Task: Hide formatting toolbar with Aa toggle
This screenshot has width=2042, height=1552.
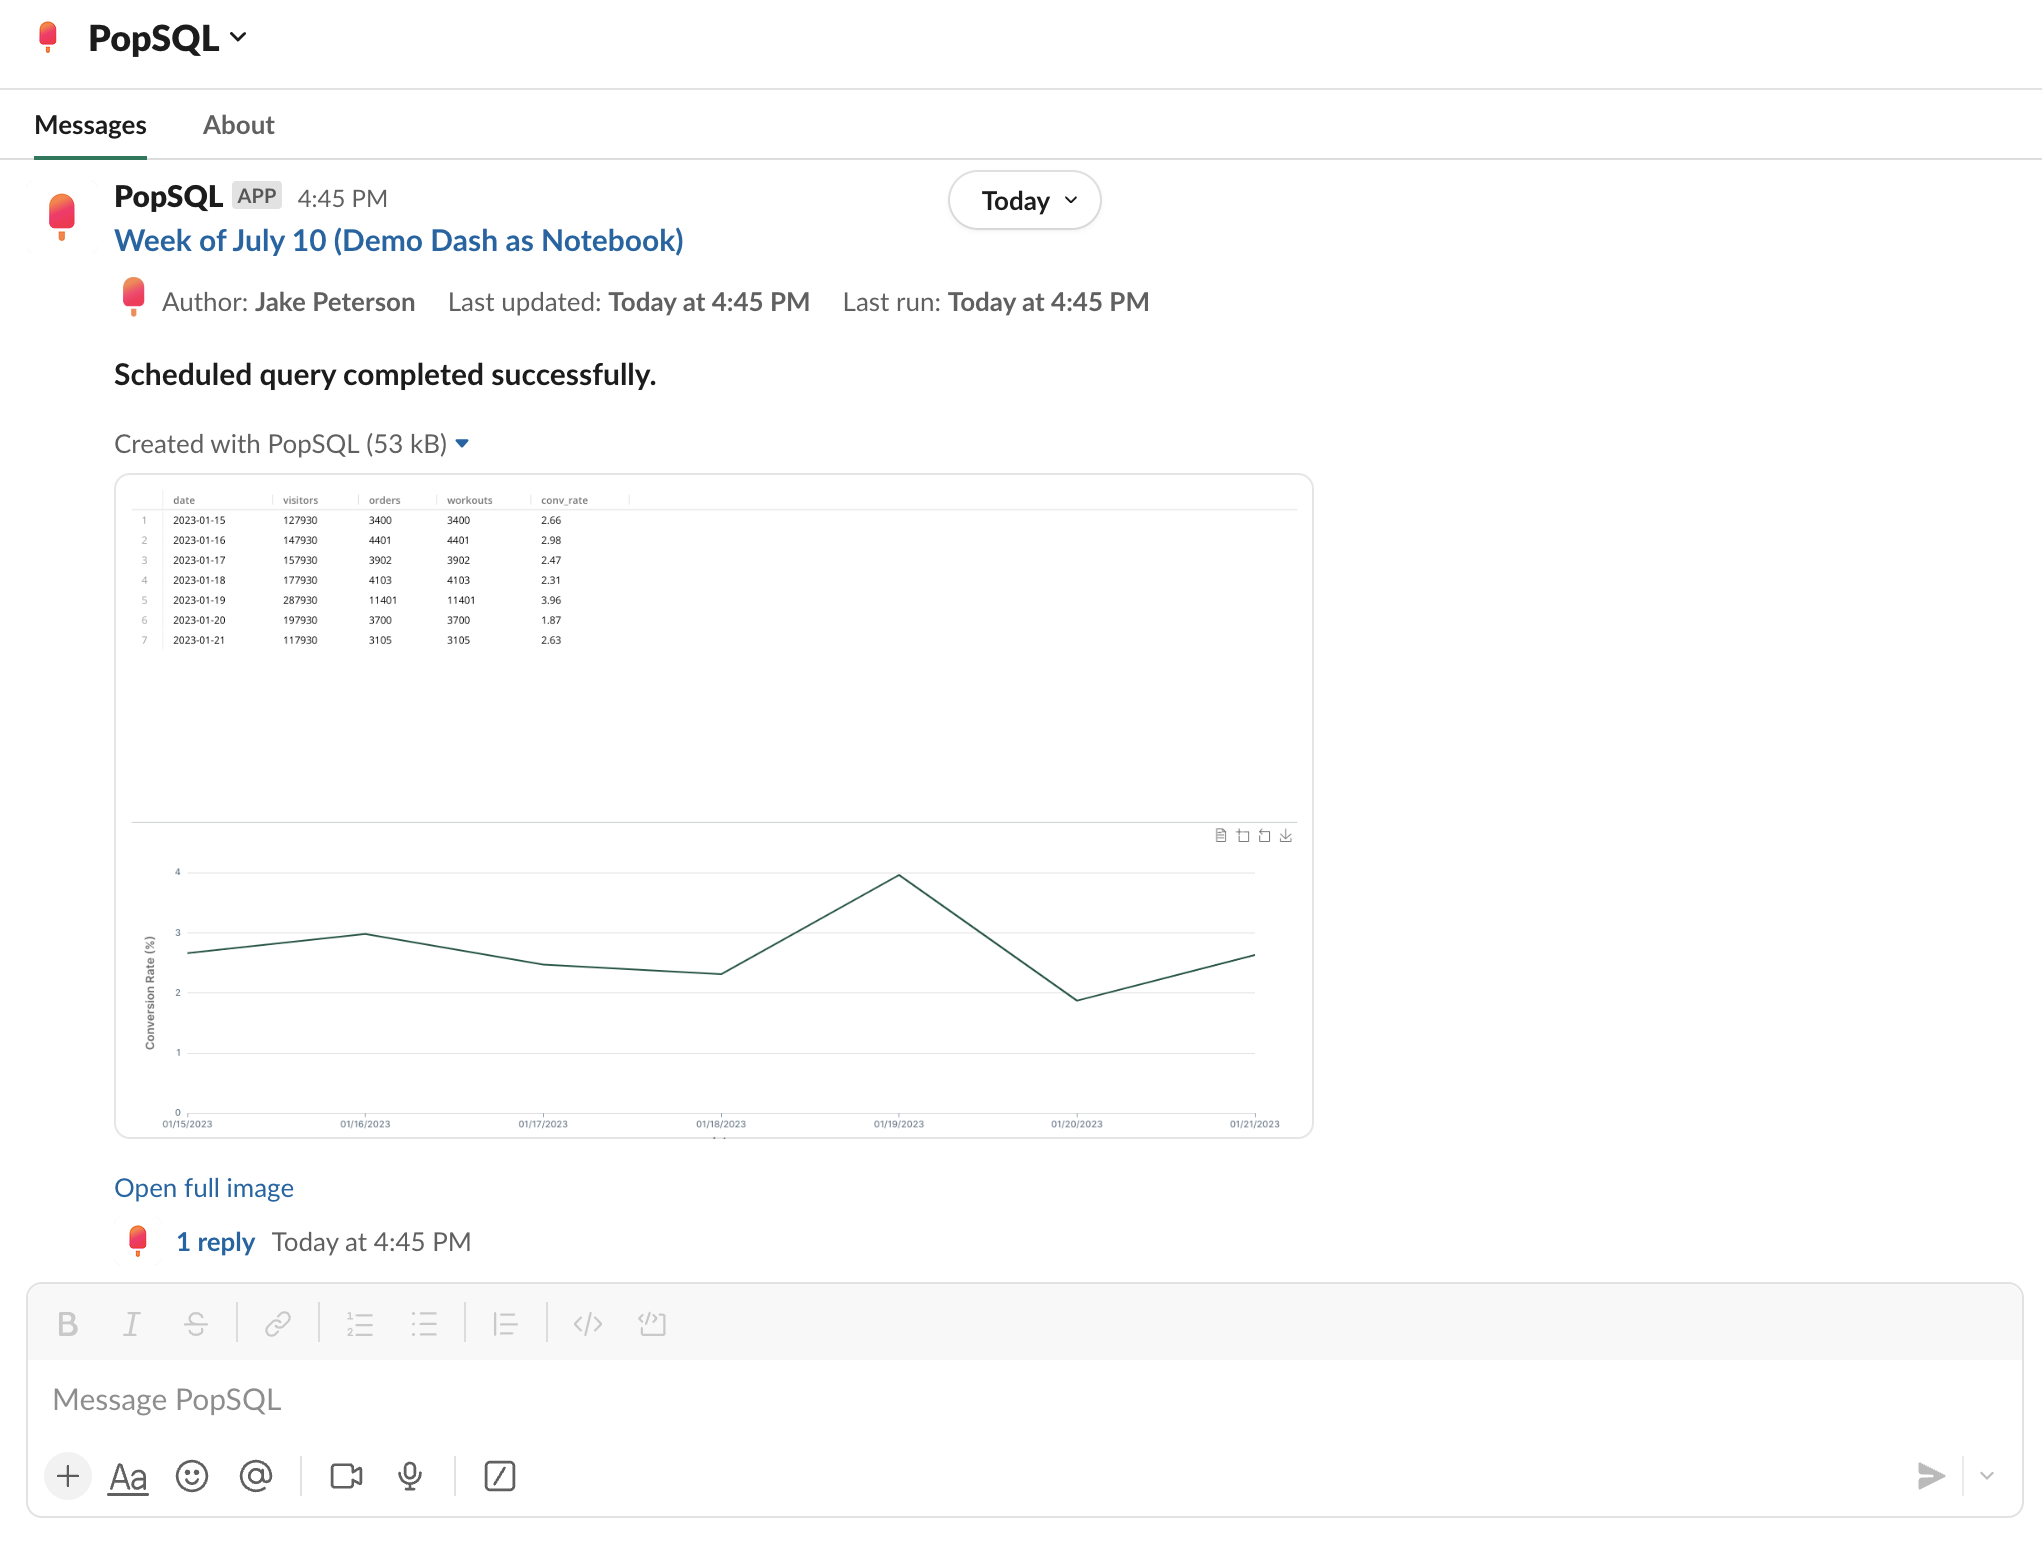Action: 128,1476
